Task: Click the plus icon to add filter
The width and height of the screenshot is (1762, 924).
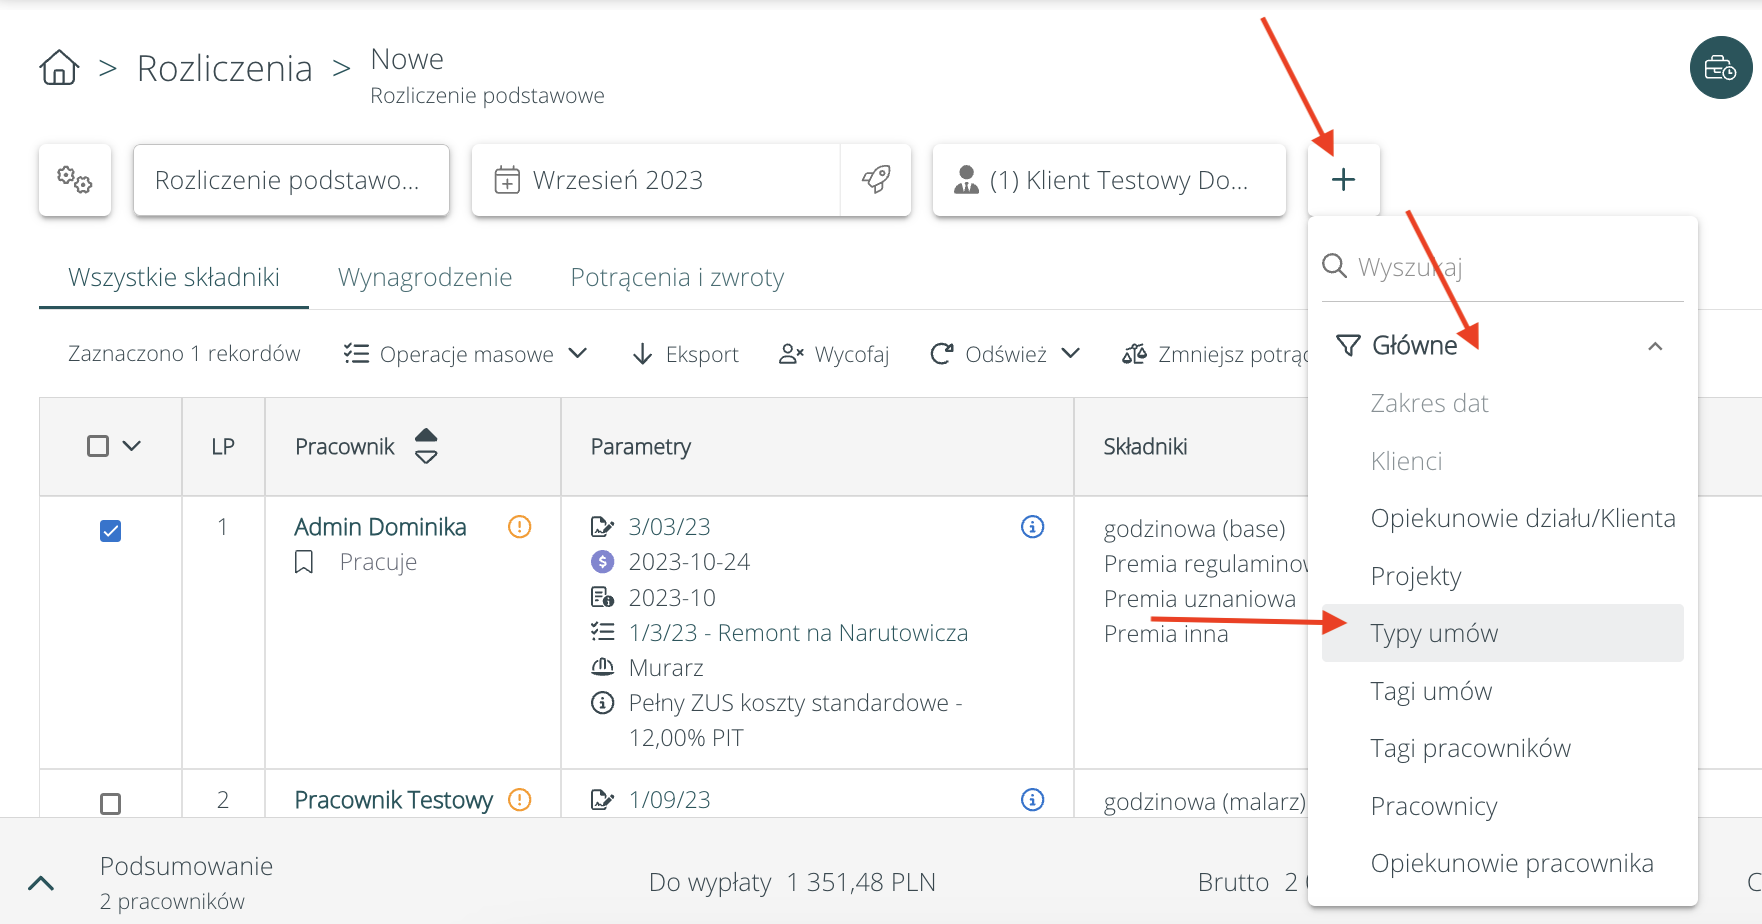Action: [x=1343, y=180]
